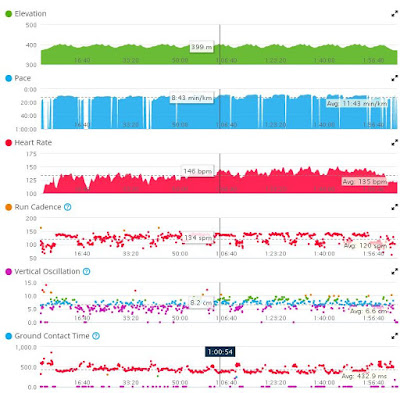Expand the Elevation chart to fullscreen

coord(394,14)
